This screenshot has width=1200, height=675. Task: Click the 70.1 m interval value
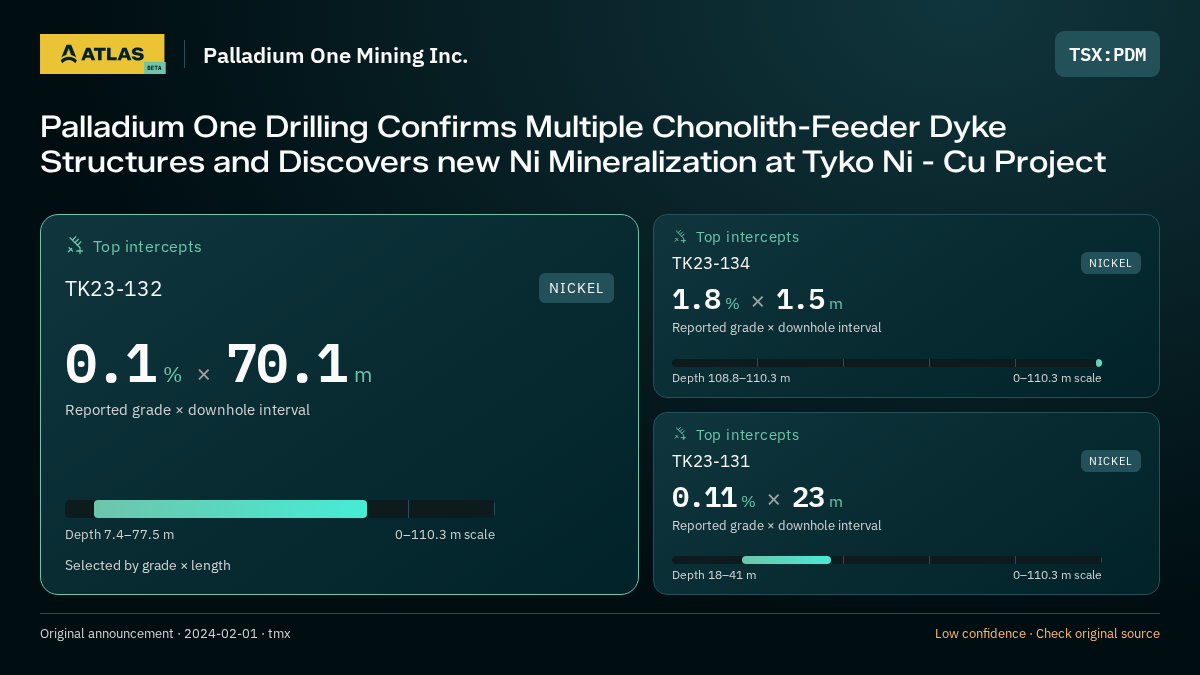[299, 366]
